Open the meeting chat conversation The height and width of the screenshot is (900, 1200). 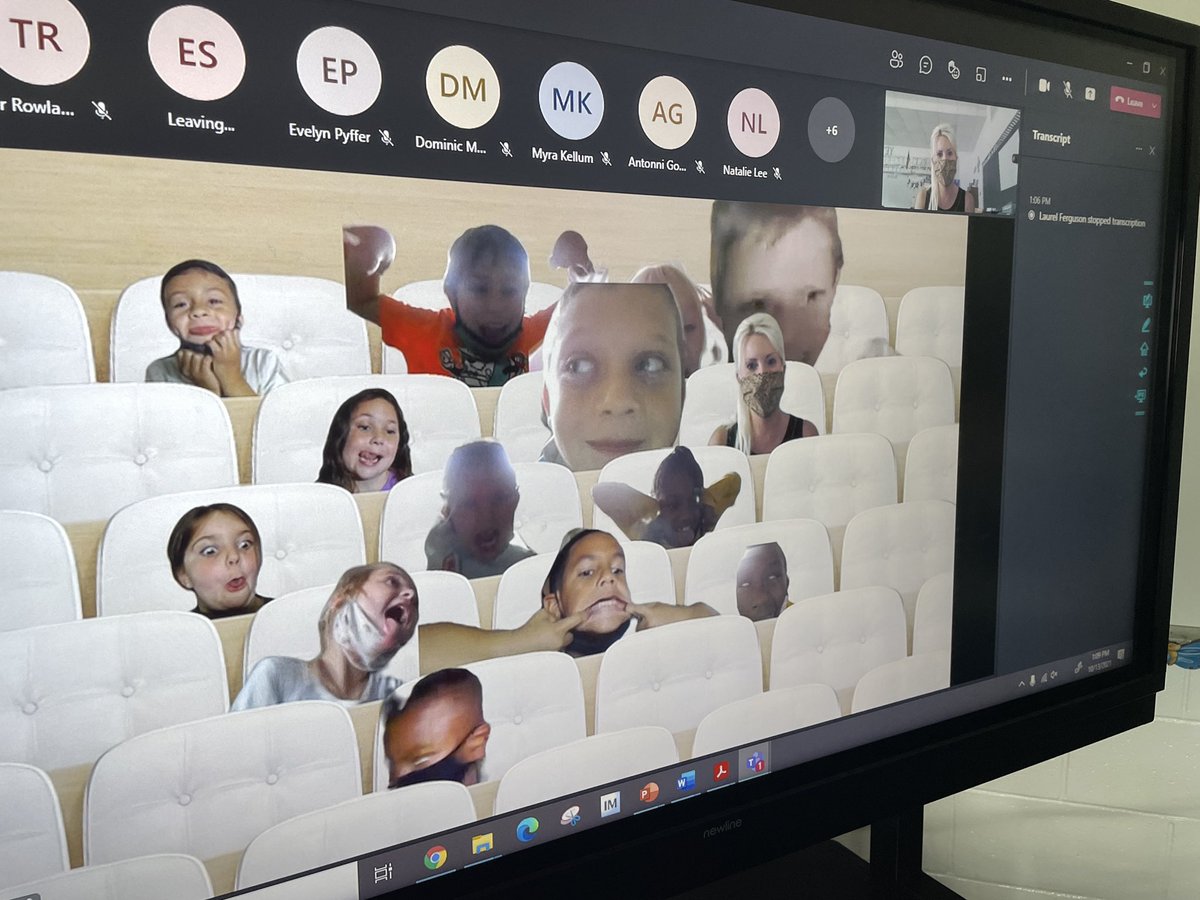click(926, 65)
